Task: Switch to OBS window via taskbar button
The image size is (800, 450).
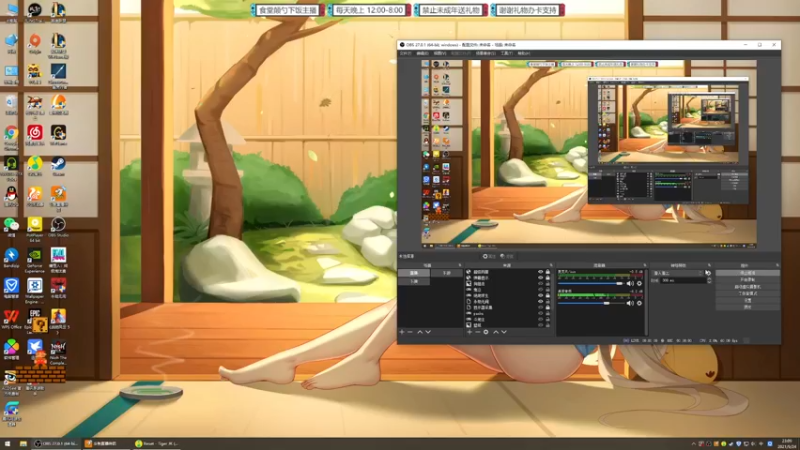Action: coord(56,443)
